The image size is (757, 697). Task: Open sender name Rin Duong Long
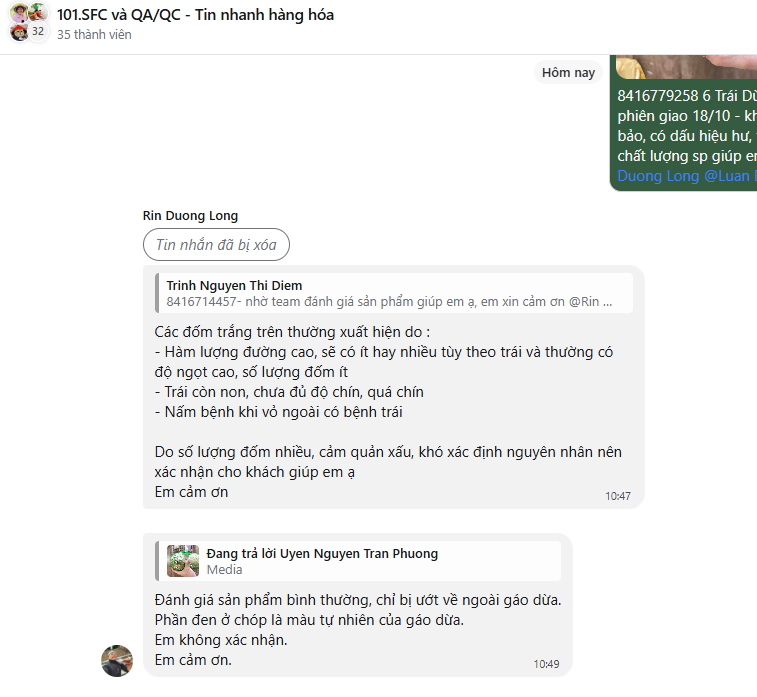tap(190, 216)
